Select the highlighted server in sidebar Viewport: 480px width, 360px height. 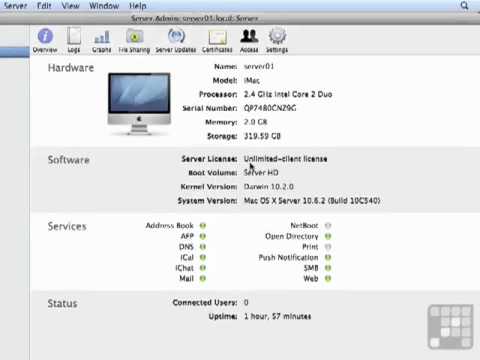(x=15, y=52)
